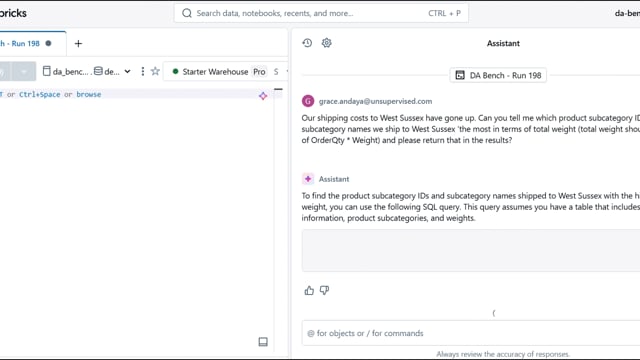Expand the catalog schema dropdown chevron
This screenshot has height=360, width=640.
(x=127, y=71)
